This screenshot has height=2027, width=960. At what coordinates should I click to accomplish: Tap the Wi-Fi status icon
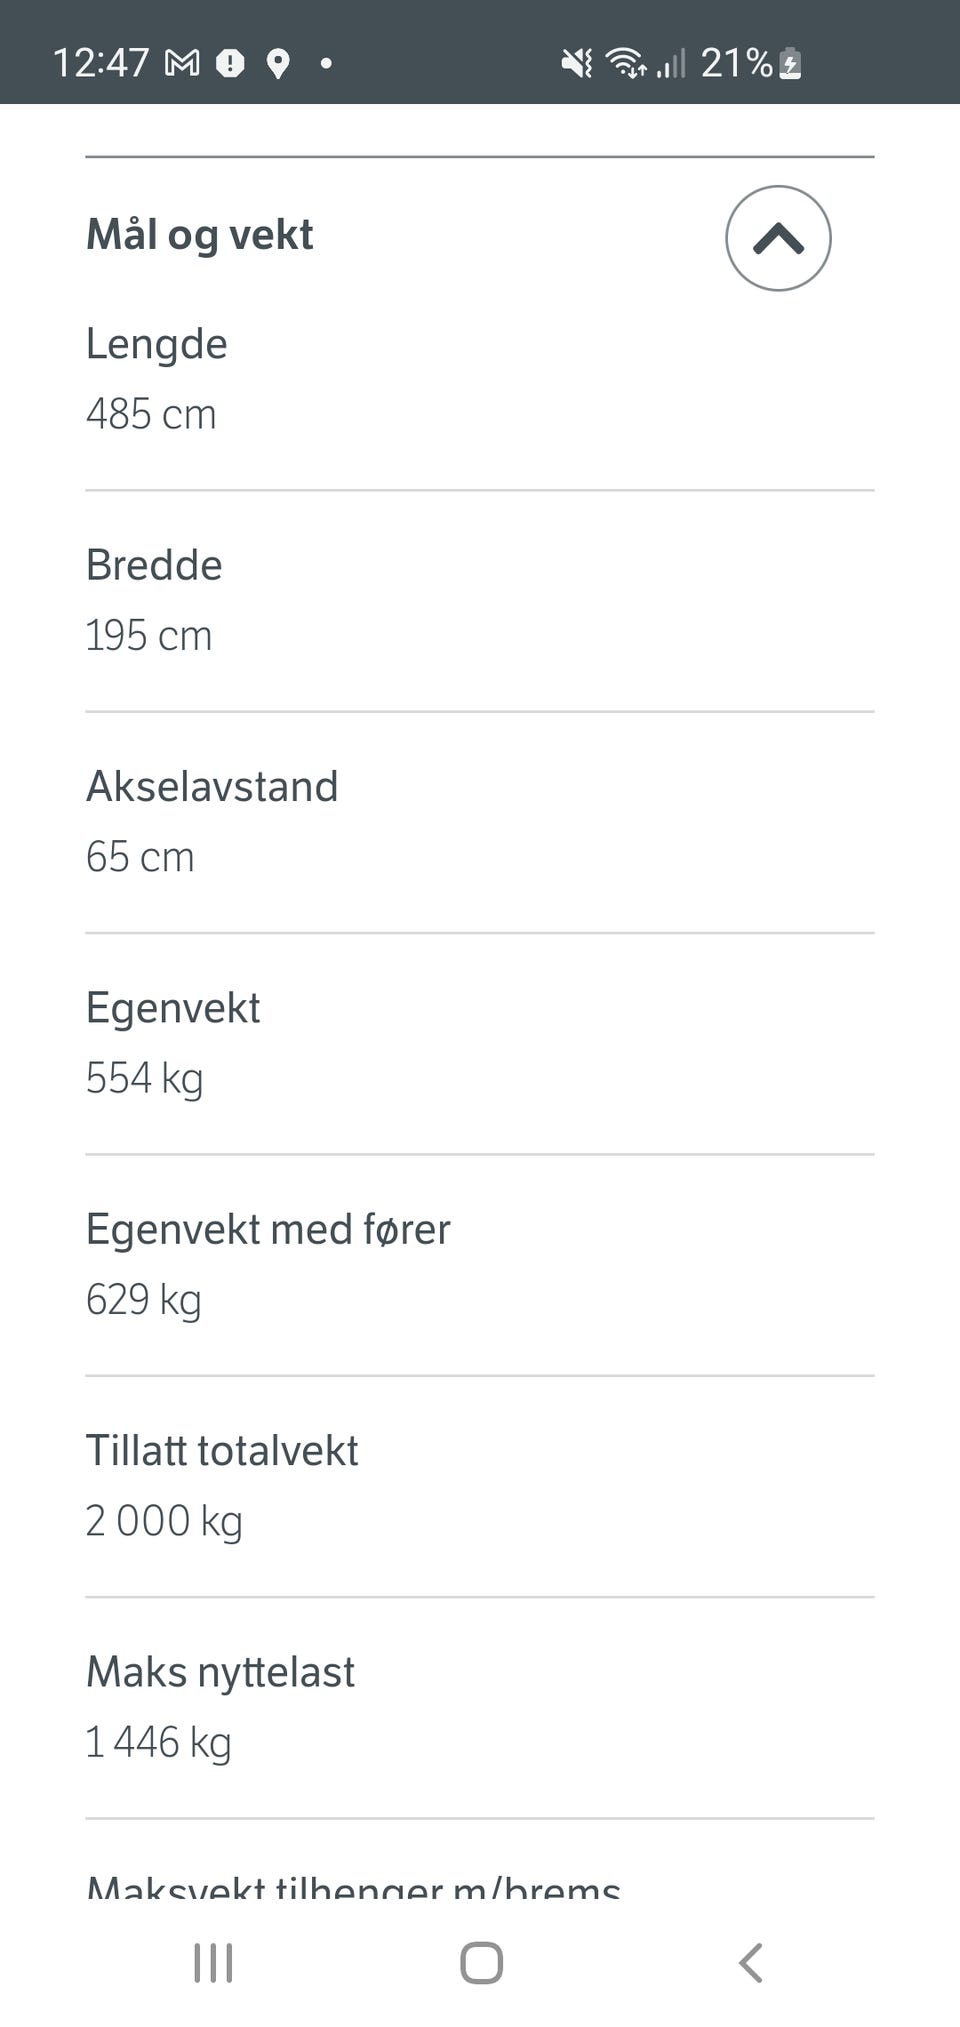pos(627,63)
